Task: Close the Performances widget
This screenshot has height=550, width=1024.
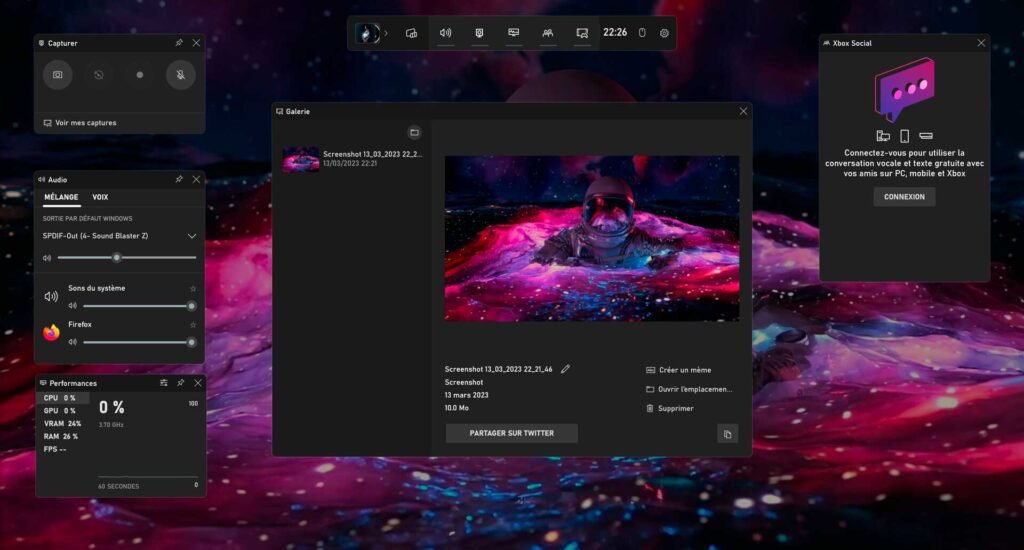Action: (198, 383)
